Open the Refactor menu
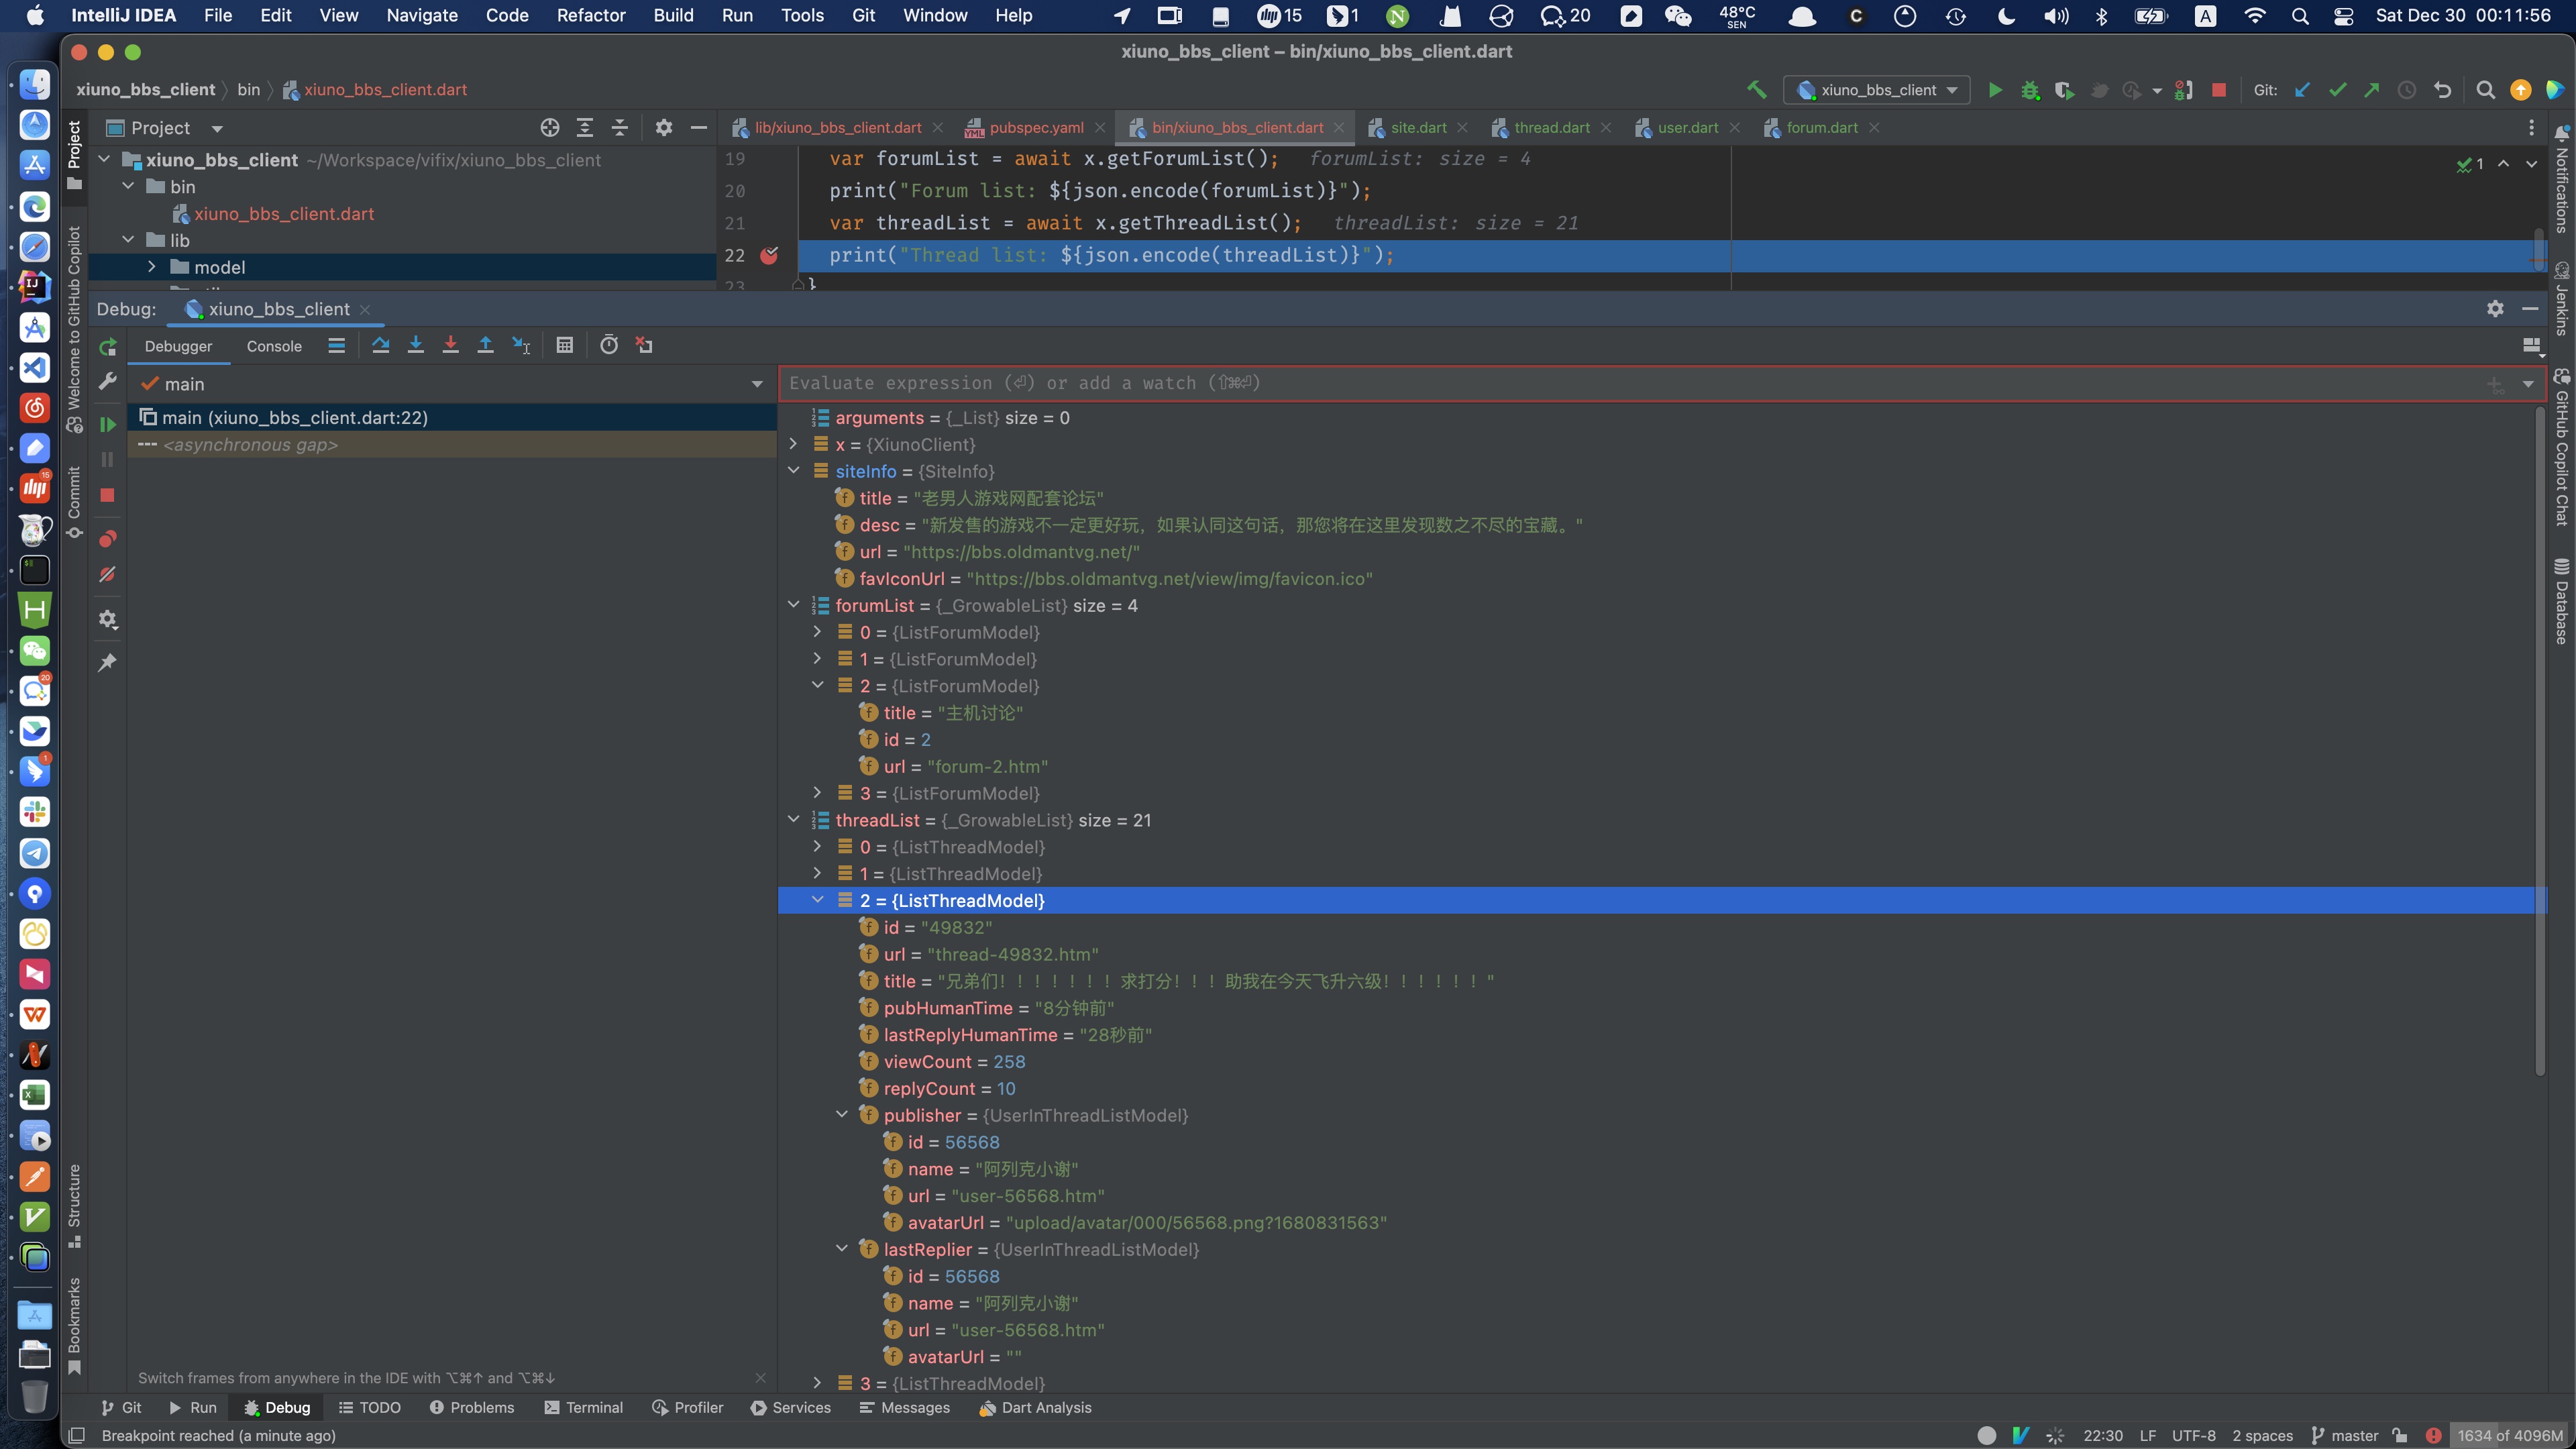The height and width of the screenshot is (1449, 2576). click(x=590, y=16)
